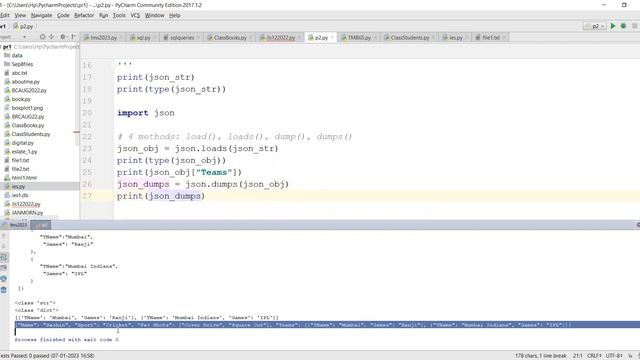The image size is (640, 360).
Task: Select digital.py in the project tree
Action: [22, 143]
